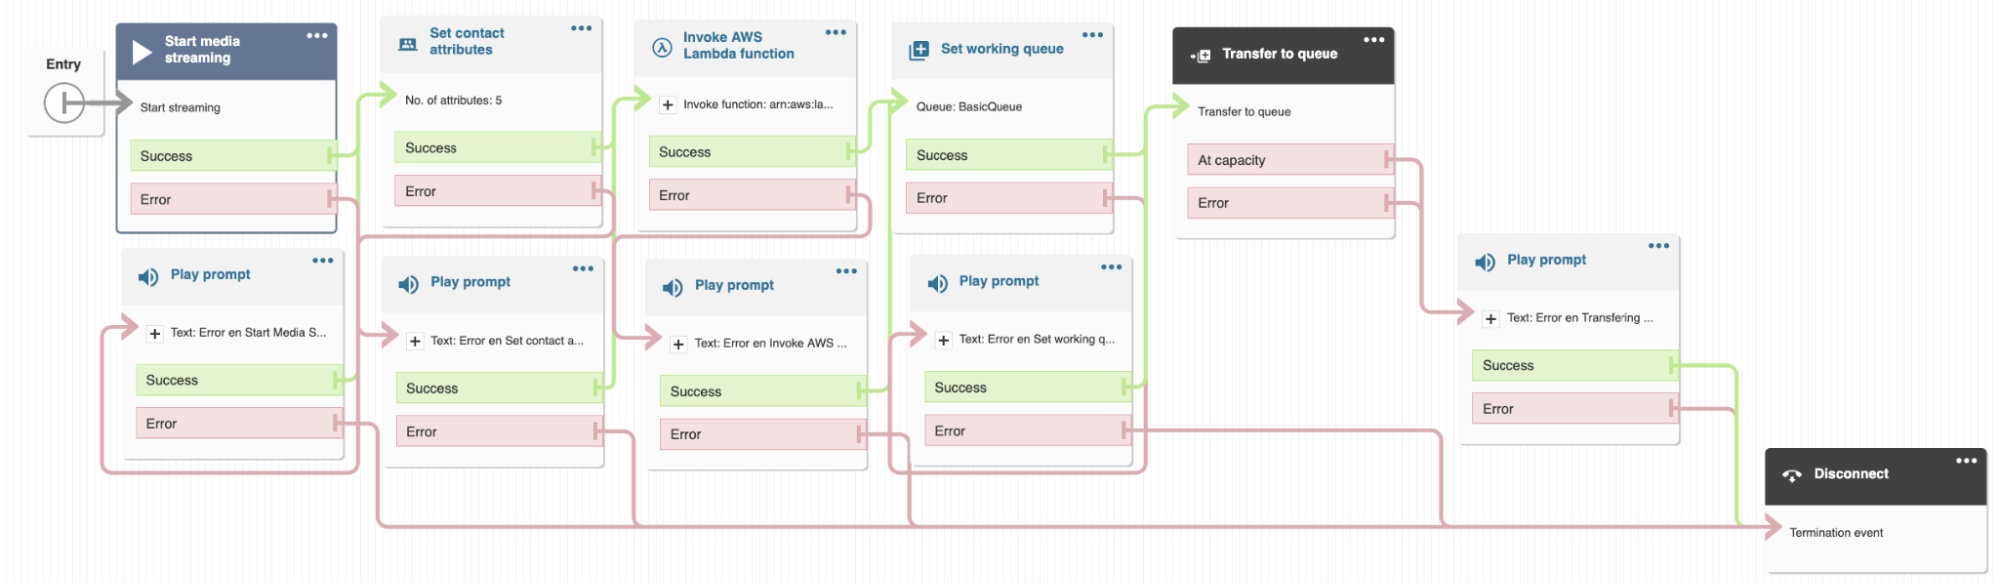This screenshot has width=1999, height=583.
Task: Expand Text: Error en Transfering ... plus
Action: [1491, 319]
